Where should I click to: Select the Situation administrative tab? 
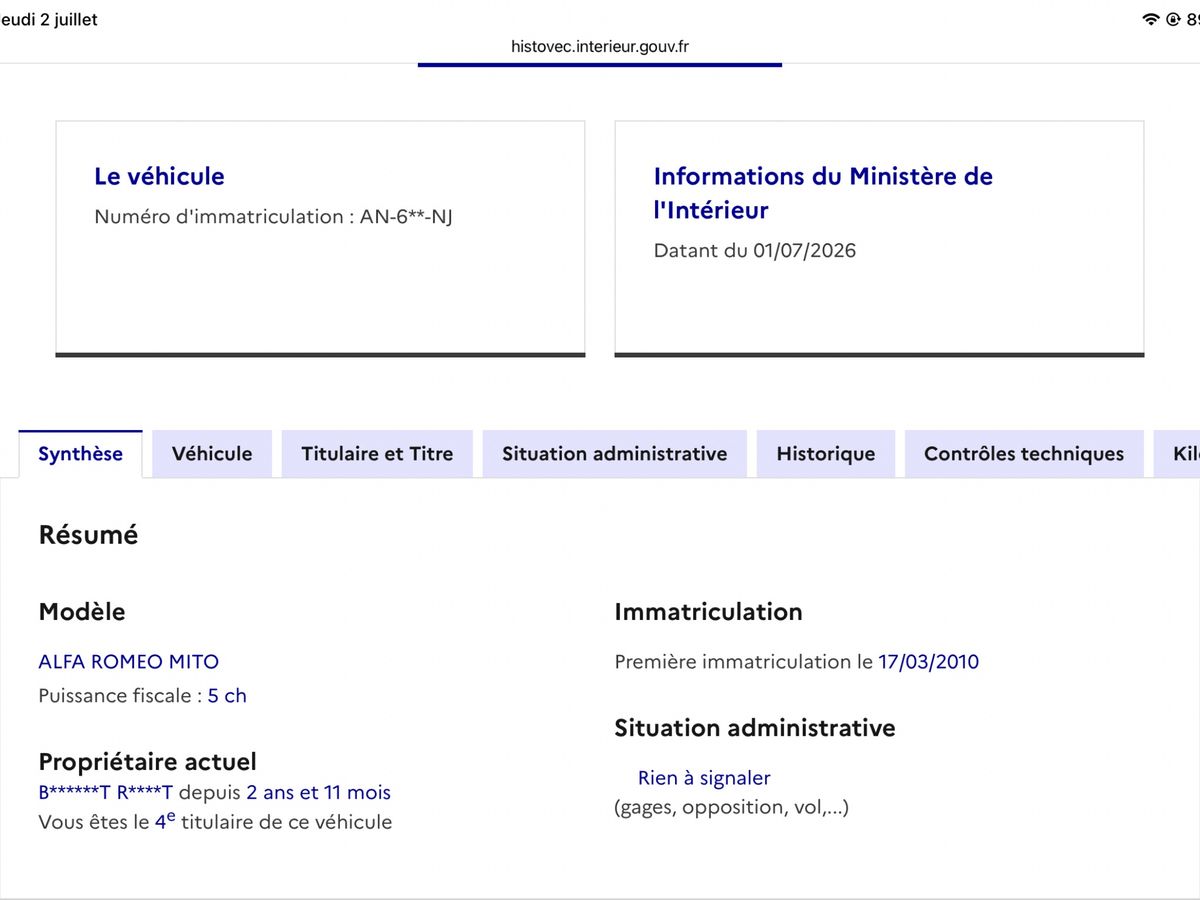click(x=614, y=454)
